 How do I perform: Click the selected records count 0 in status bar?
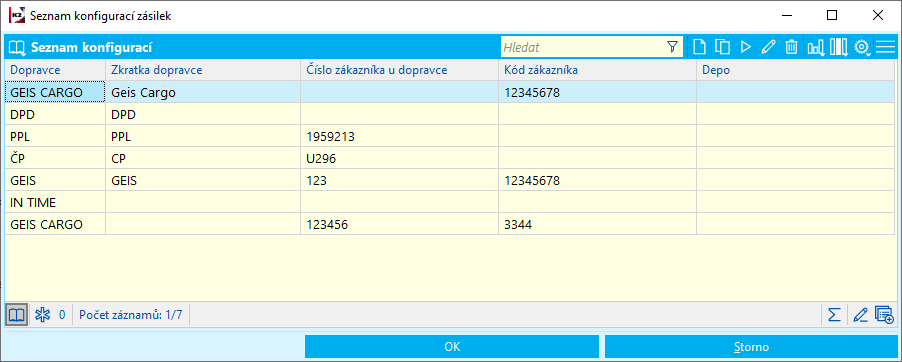62,315
